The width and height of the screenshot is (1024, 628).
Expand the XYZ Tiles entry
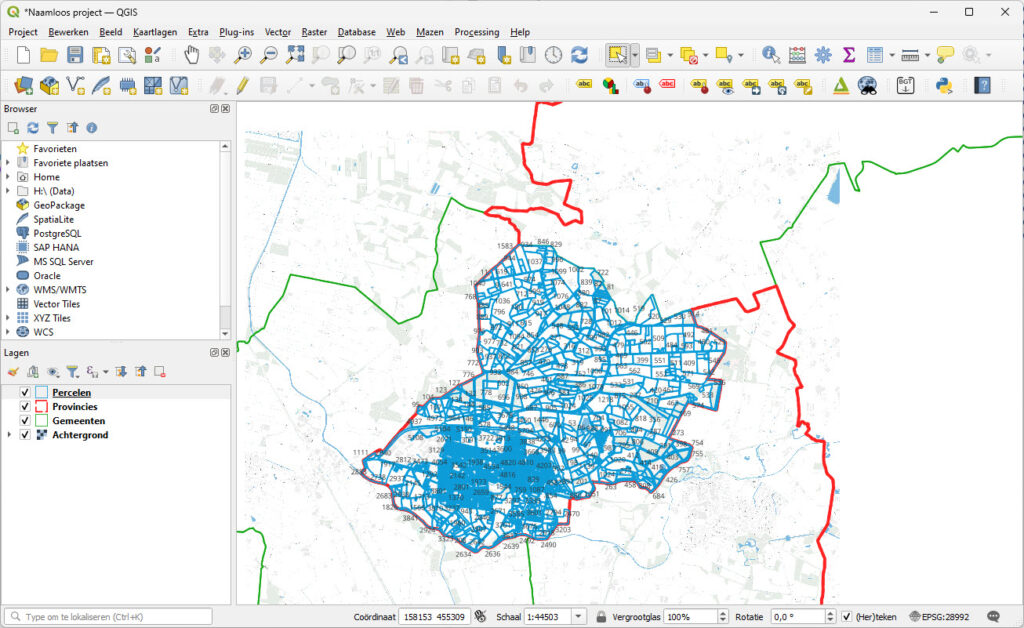coord(9,318)
